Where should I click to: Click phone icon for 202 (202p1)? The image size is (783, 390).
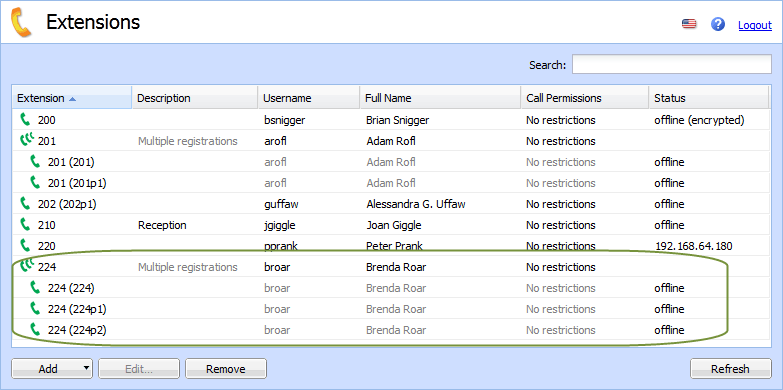pos(25,204)
